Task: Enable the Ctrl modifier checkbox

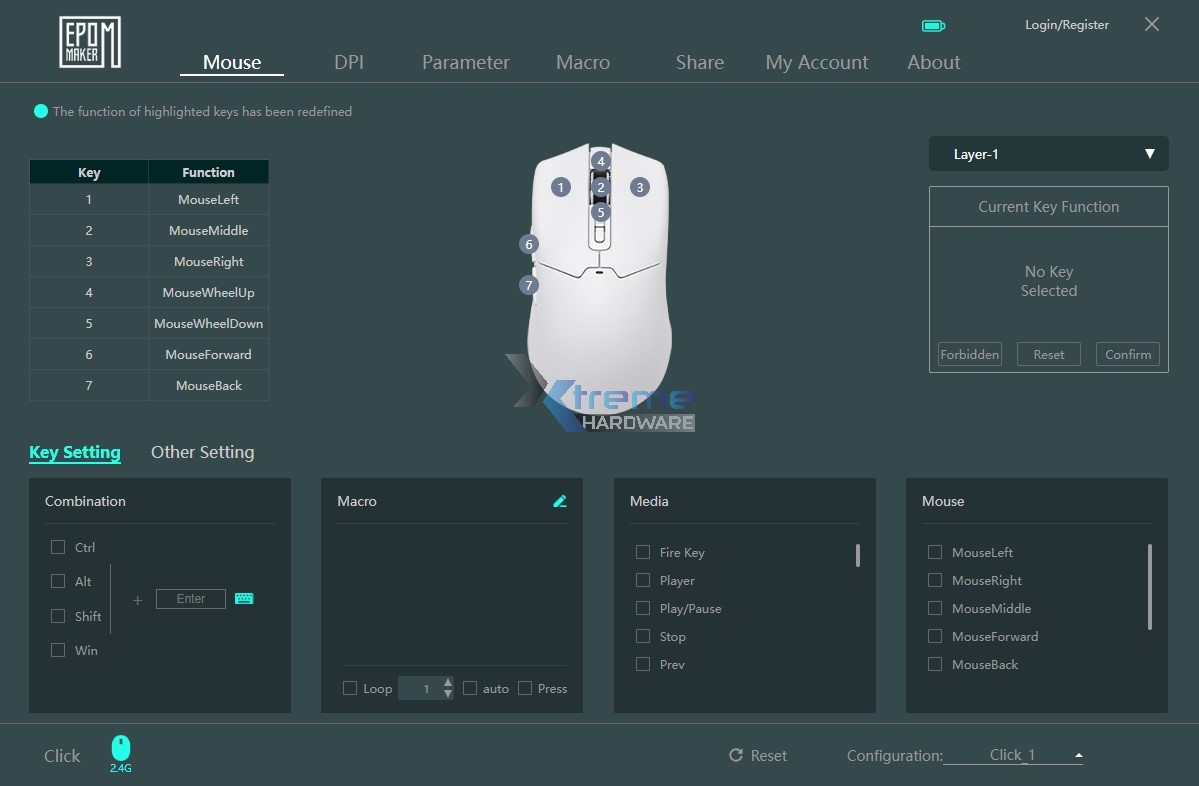Action: coord(58,547)
